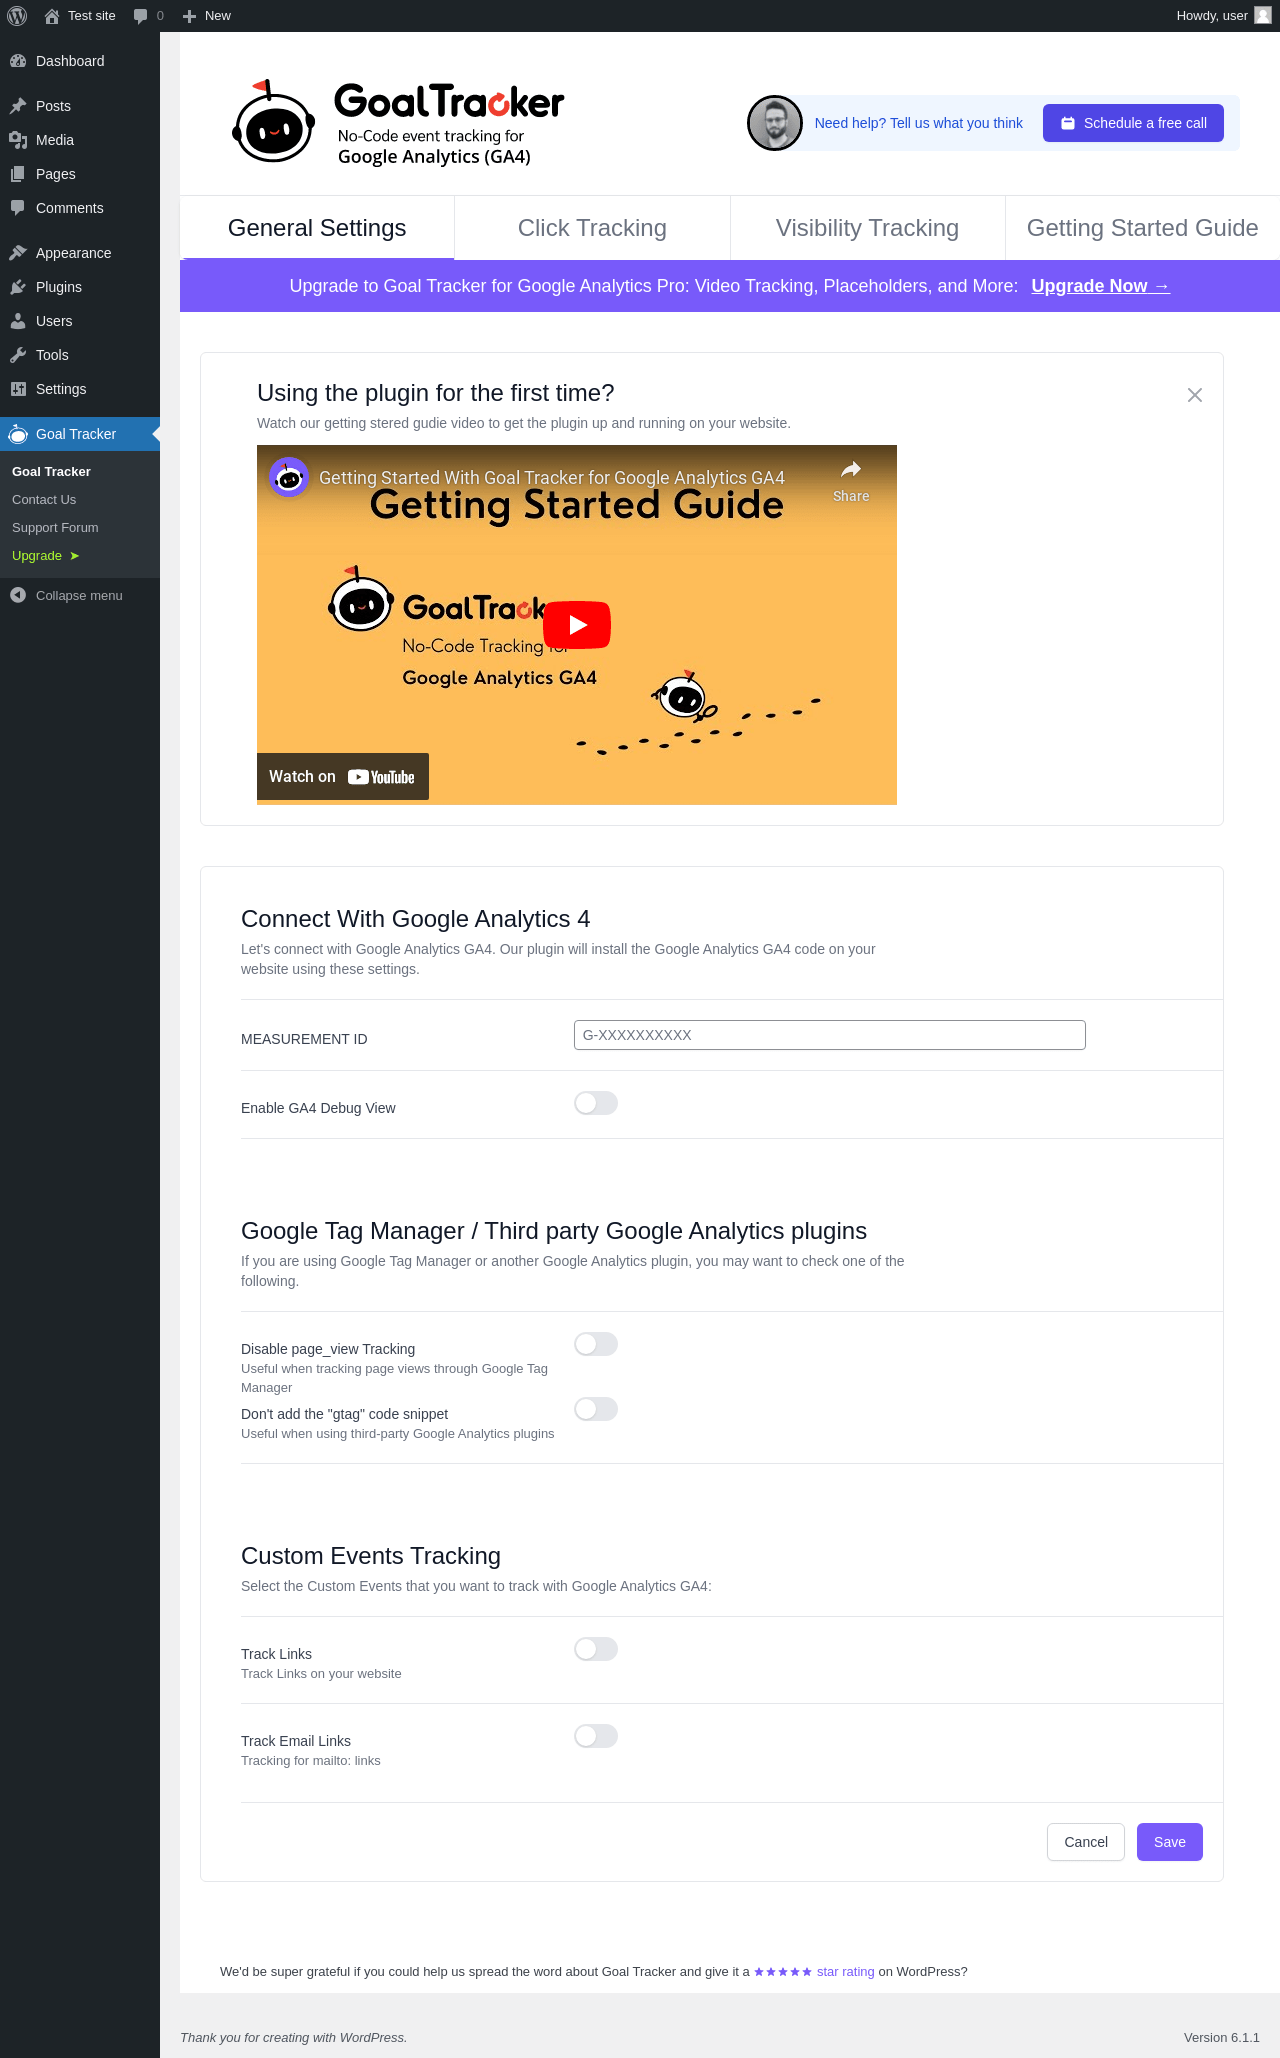Image resolution: width=1280 pixels, height=2058 pixels.
Task: Open Support Forum submenu item
Action: coord(55,528)
